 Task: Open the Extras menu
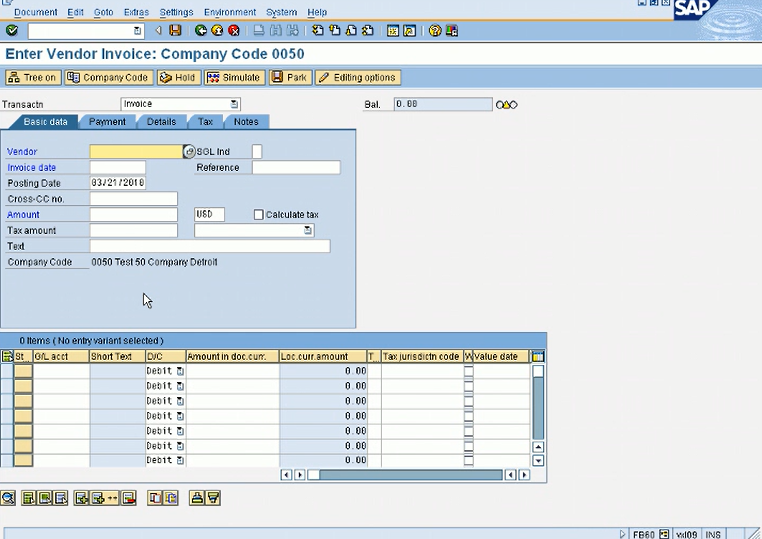click(x=136, y=12)
